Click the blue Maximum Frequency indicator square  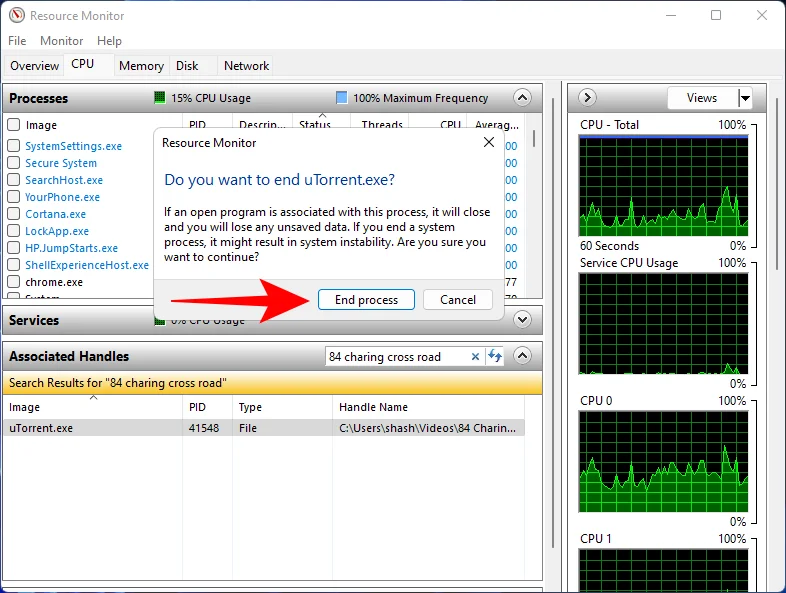[x=341, y=97]
